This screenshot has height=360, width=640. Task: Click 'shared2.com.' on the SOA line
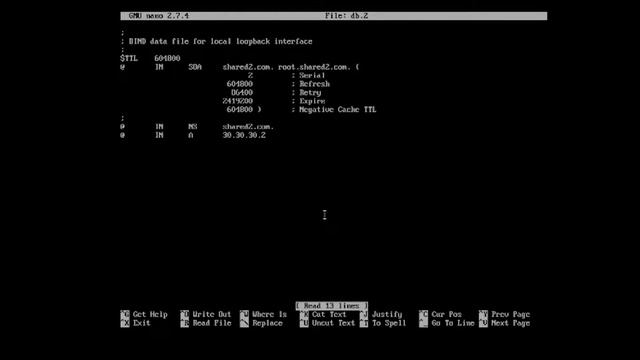[248, 67]
